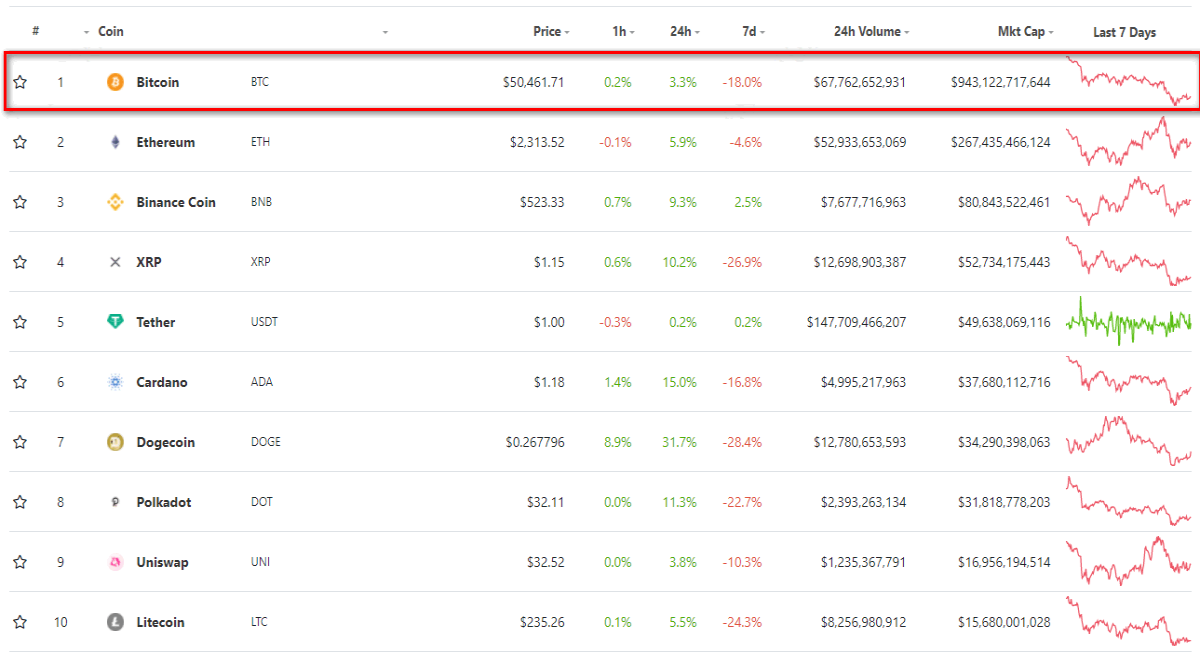Screen dimensions: 1200x656
Task: Open the Cardano coin name link
Action: click(x=162, y=382)
